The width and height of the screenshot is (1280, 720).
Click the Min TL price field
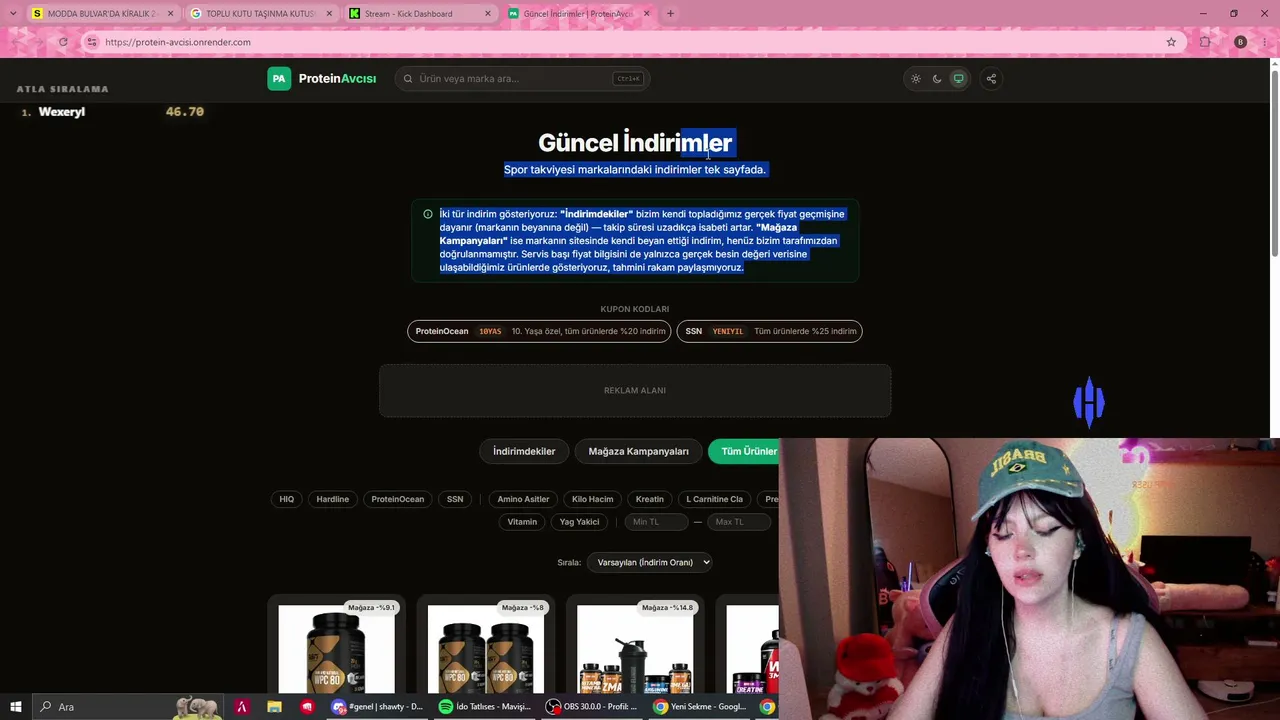tap(655, 522)
